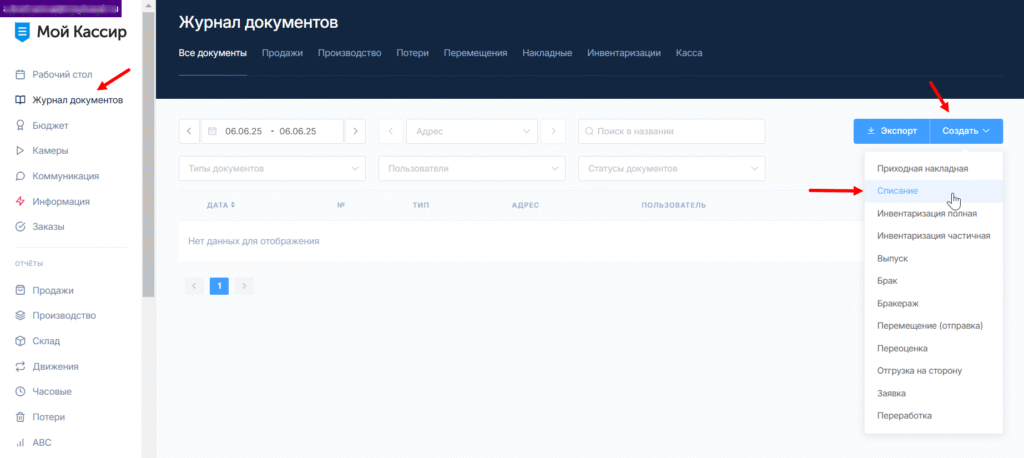
Task: Click the Потери trash icon
Action: pos(20,417)
